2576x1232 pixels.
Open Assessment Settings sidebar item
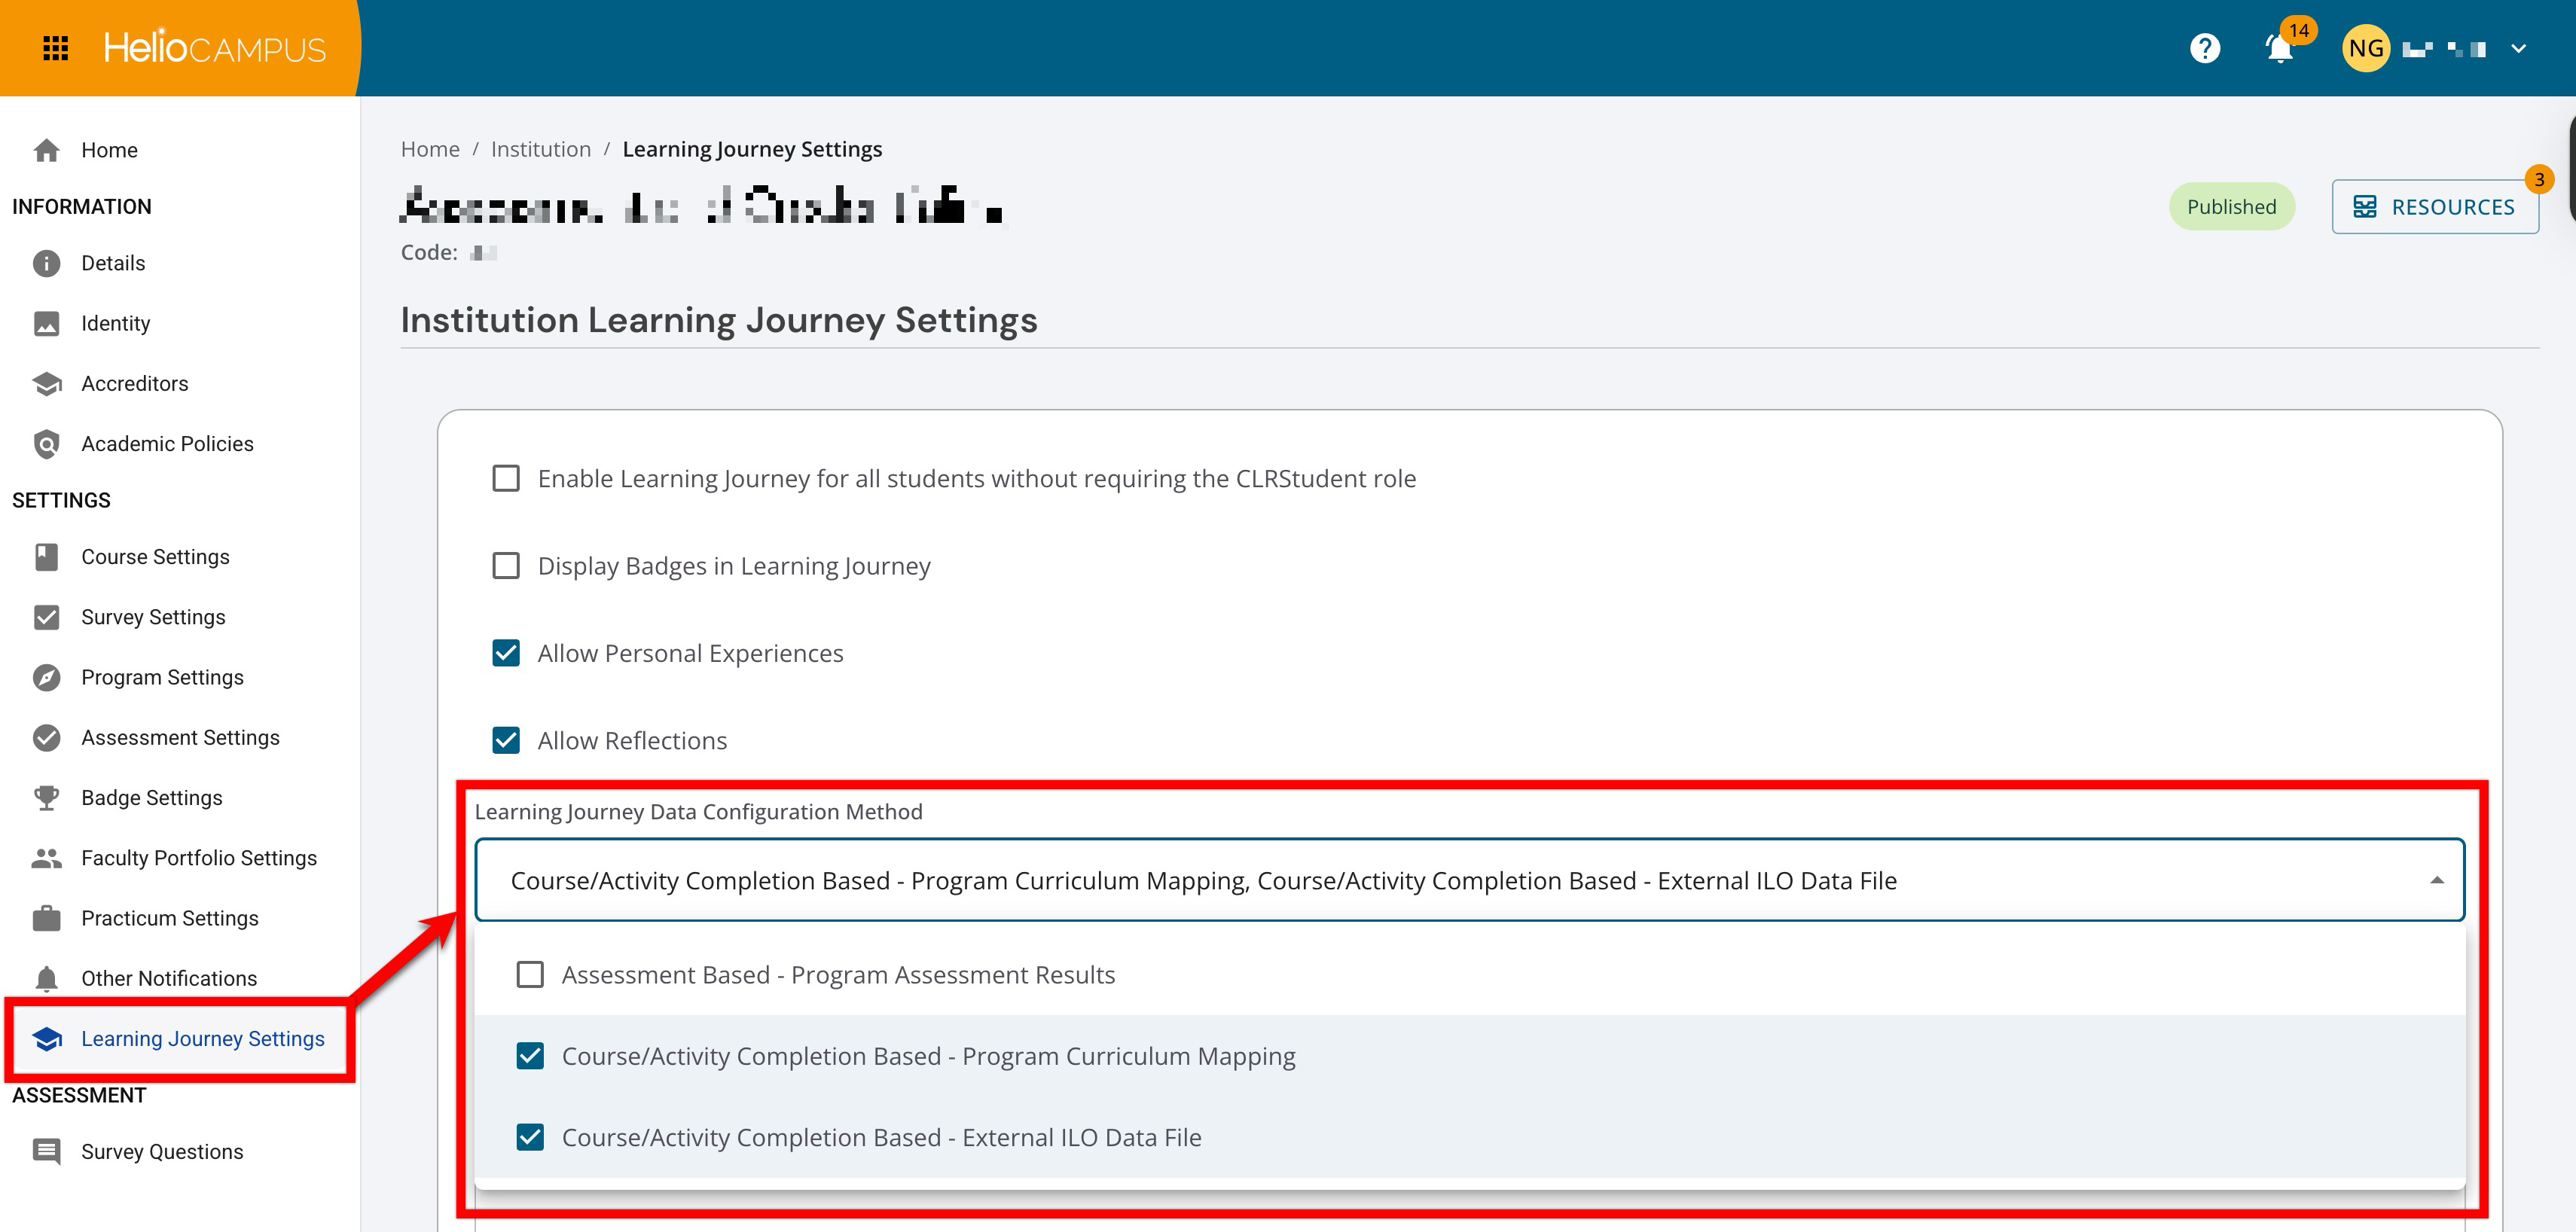pyautogui.click(x=180, y=737)
